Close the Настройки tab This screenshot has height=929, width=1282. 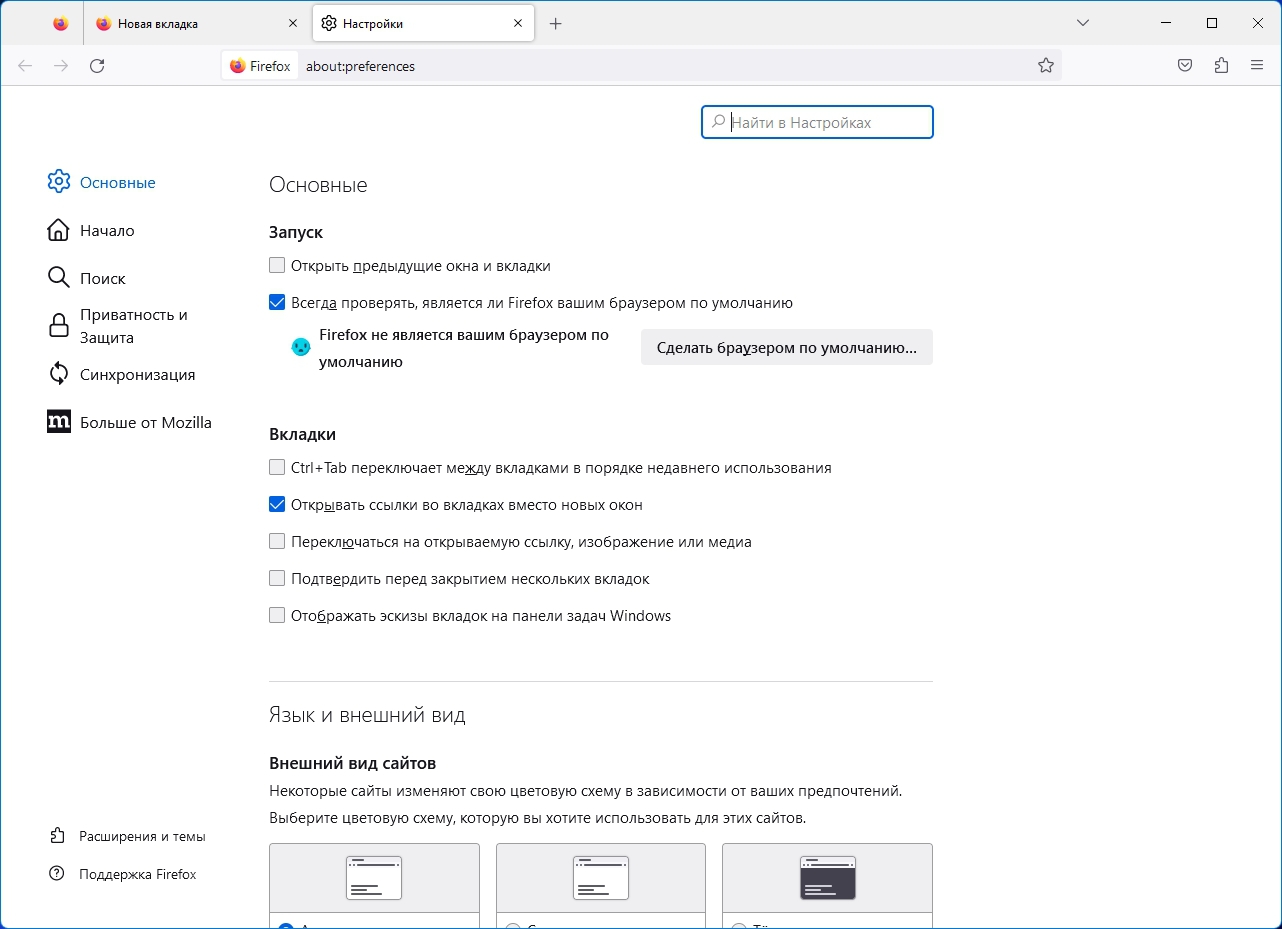[518, 24]
